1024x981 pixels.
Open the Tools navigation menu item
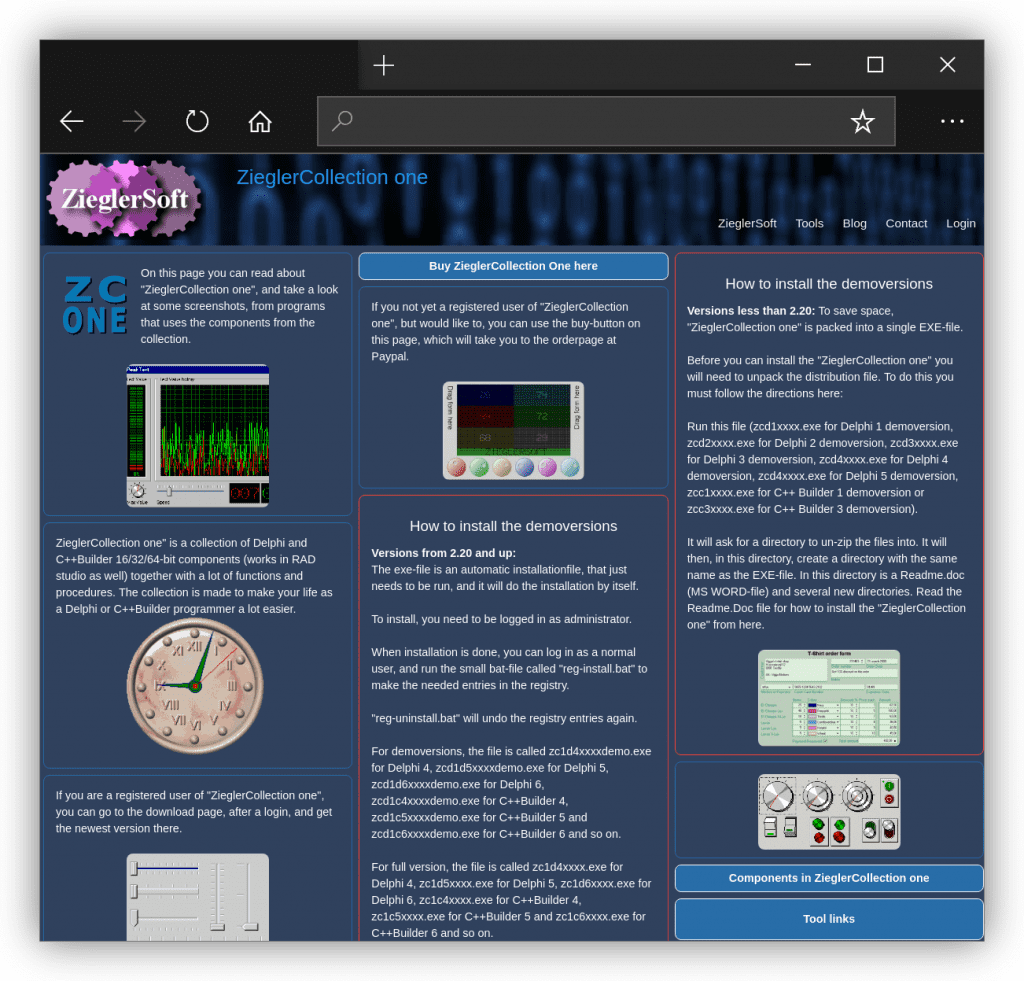809,223
